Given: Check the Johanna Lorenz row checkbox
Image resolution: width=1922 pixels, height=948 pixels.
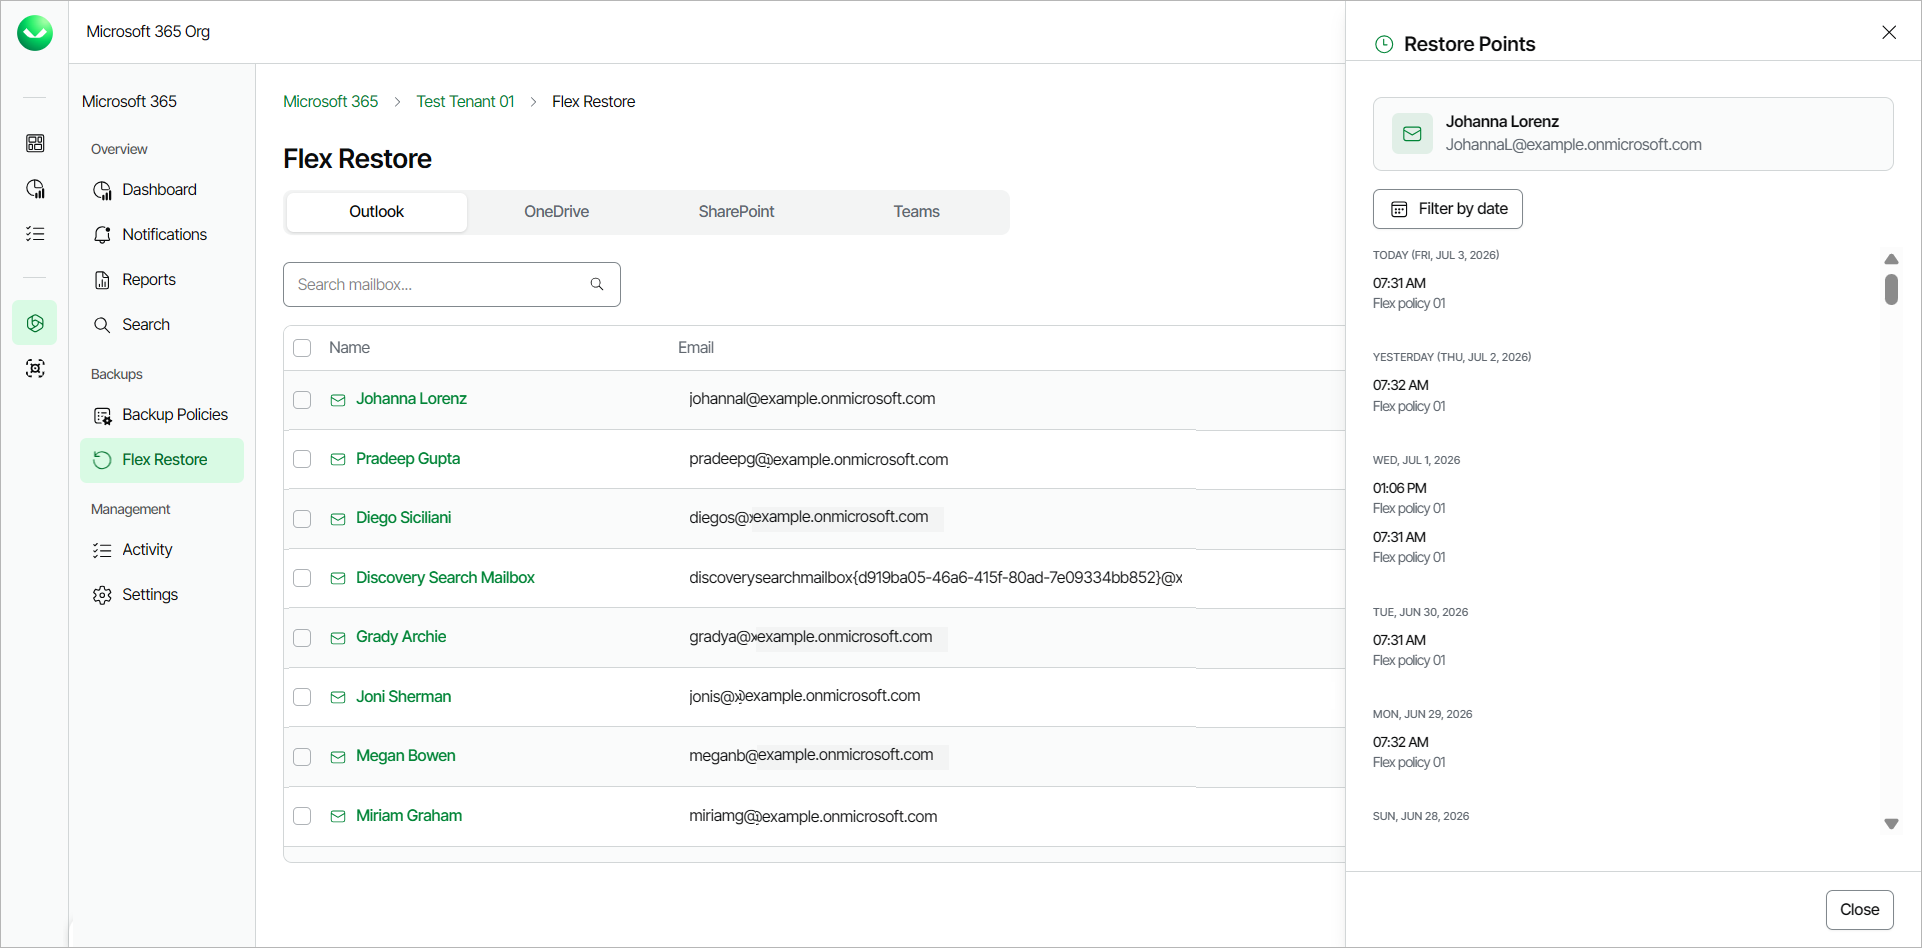Looking at the screenshot, I should pyautogui.click(x=302, y=400).
